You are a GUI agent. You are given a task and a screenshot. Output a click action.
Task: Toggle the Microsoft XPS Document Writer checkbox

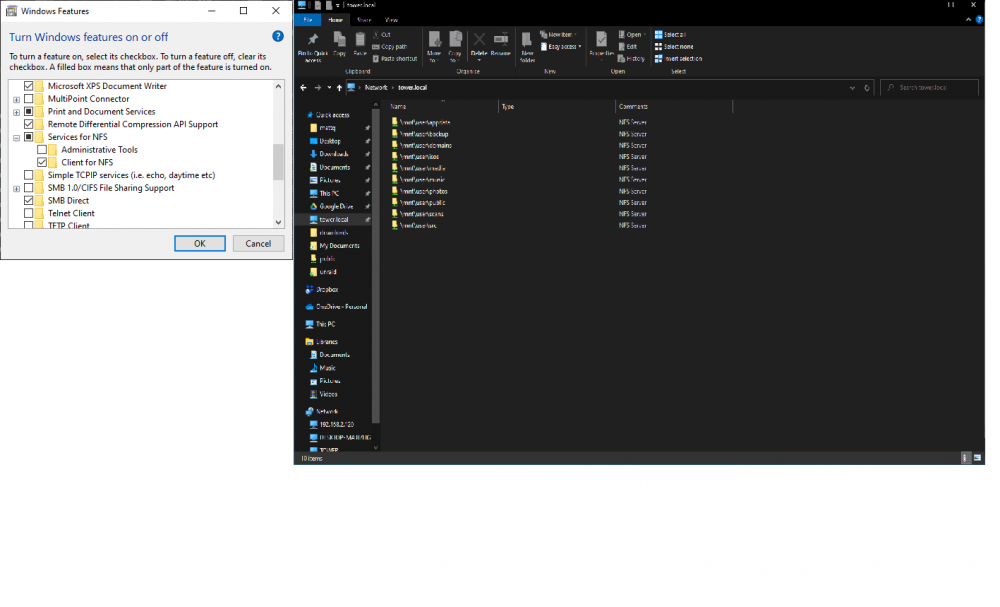point(29,86)
